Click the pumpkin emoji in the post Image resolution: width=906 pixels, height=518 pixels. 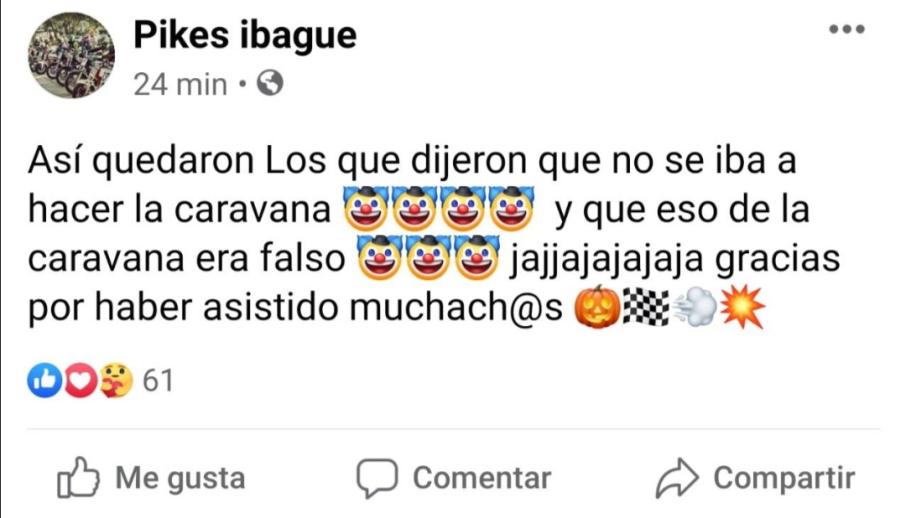tap(597, 307)
